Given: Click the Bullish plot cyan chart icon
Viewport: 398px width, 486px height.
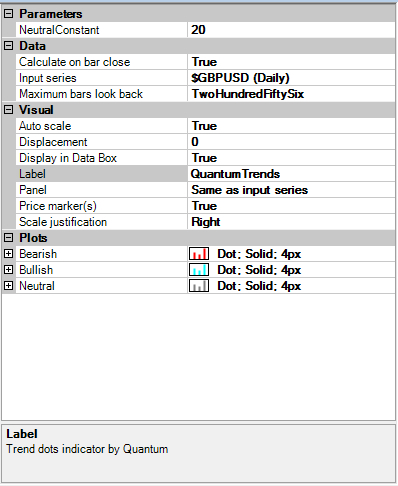Looking at the screenshot, I should pyautogui.click(x=199, y=270).
